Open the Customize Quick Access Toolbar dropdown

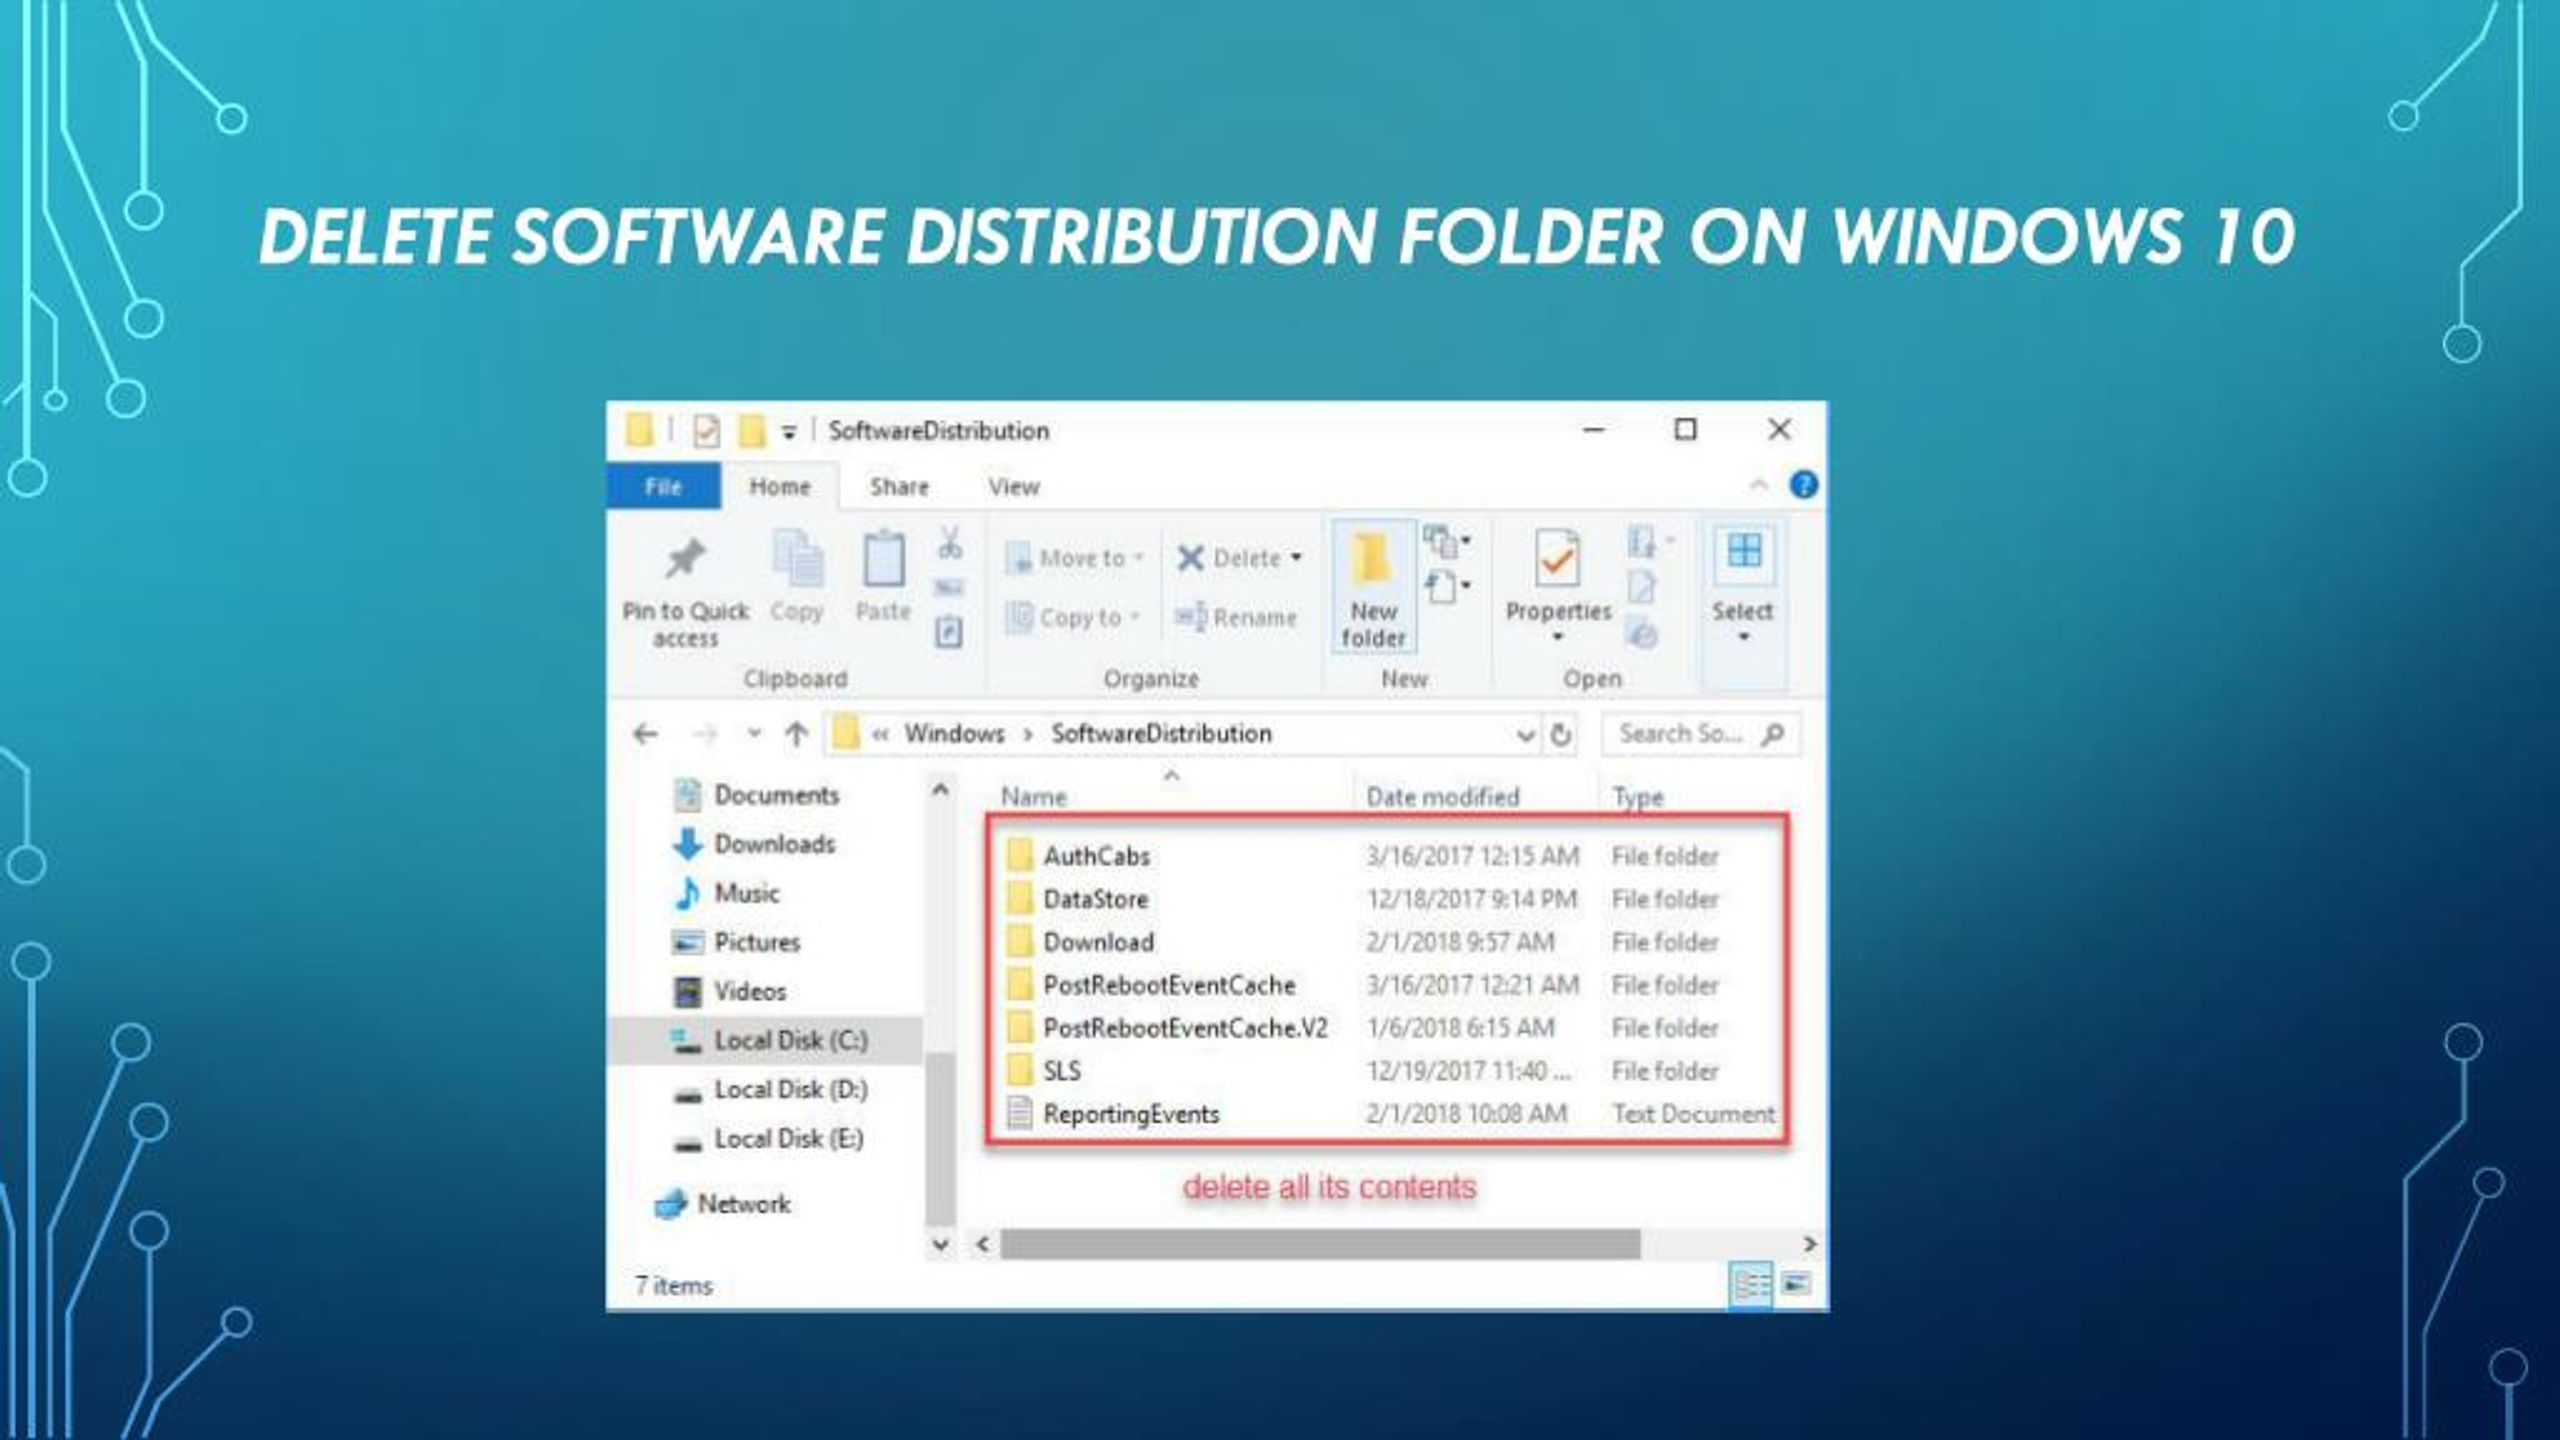pyautogui.click(x=788, y=432)
